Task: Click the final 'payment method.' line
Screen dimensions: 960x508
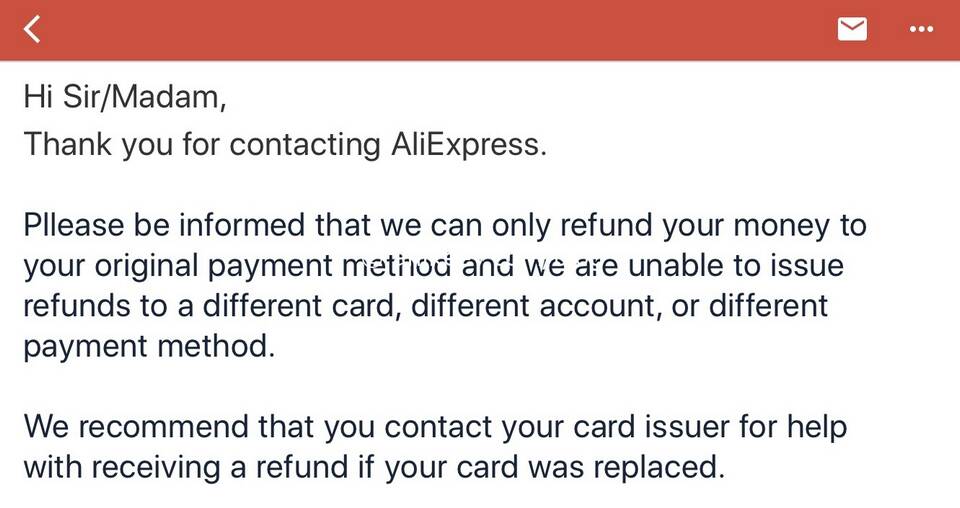Action: coord(149,346)
